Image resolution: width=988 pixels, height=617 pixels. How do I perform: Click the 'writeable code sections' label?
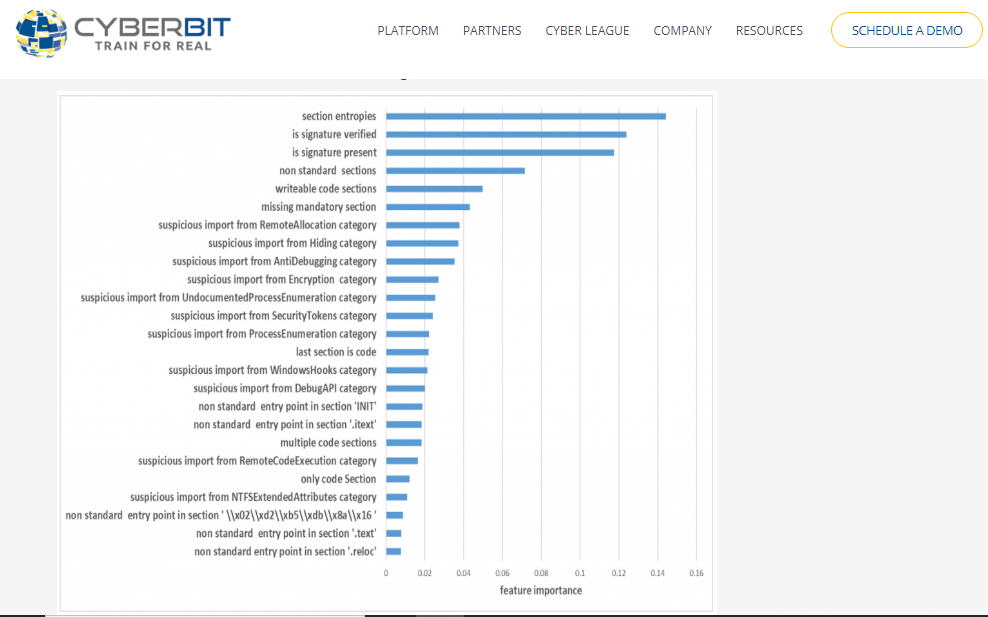pyautogui.click(x=326, y=189)
